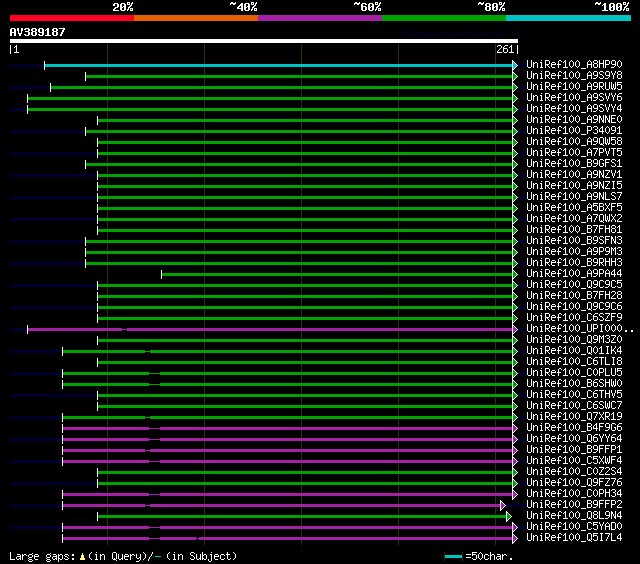
Task: Open hit name UniRef100_C5XWF4
Action: pyautogui.click(x=574, y=461)
